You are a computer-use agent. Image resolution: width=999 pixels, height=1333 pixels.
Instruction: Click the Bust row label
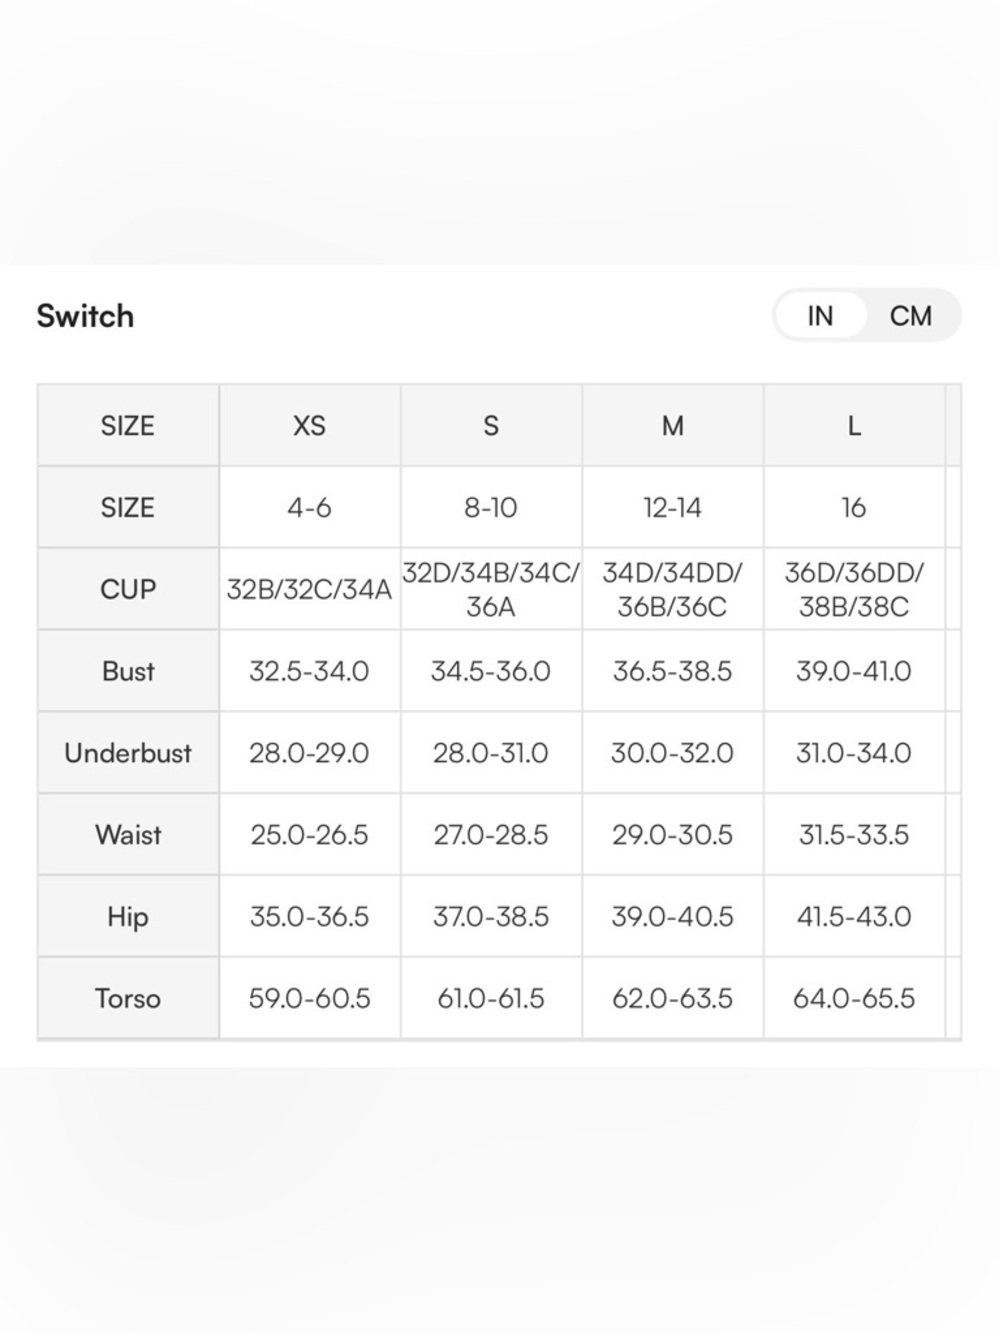(128, 671)
